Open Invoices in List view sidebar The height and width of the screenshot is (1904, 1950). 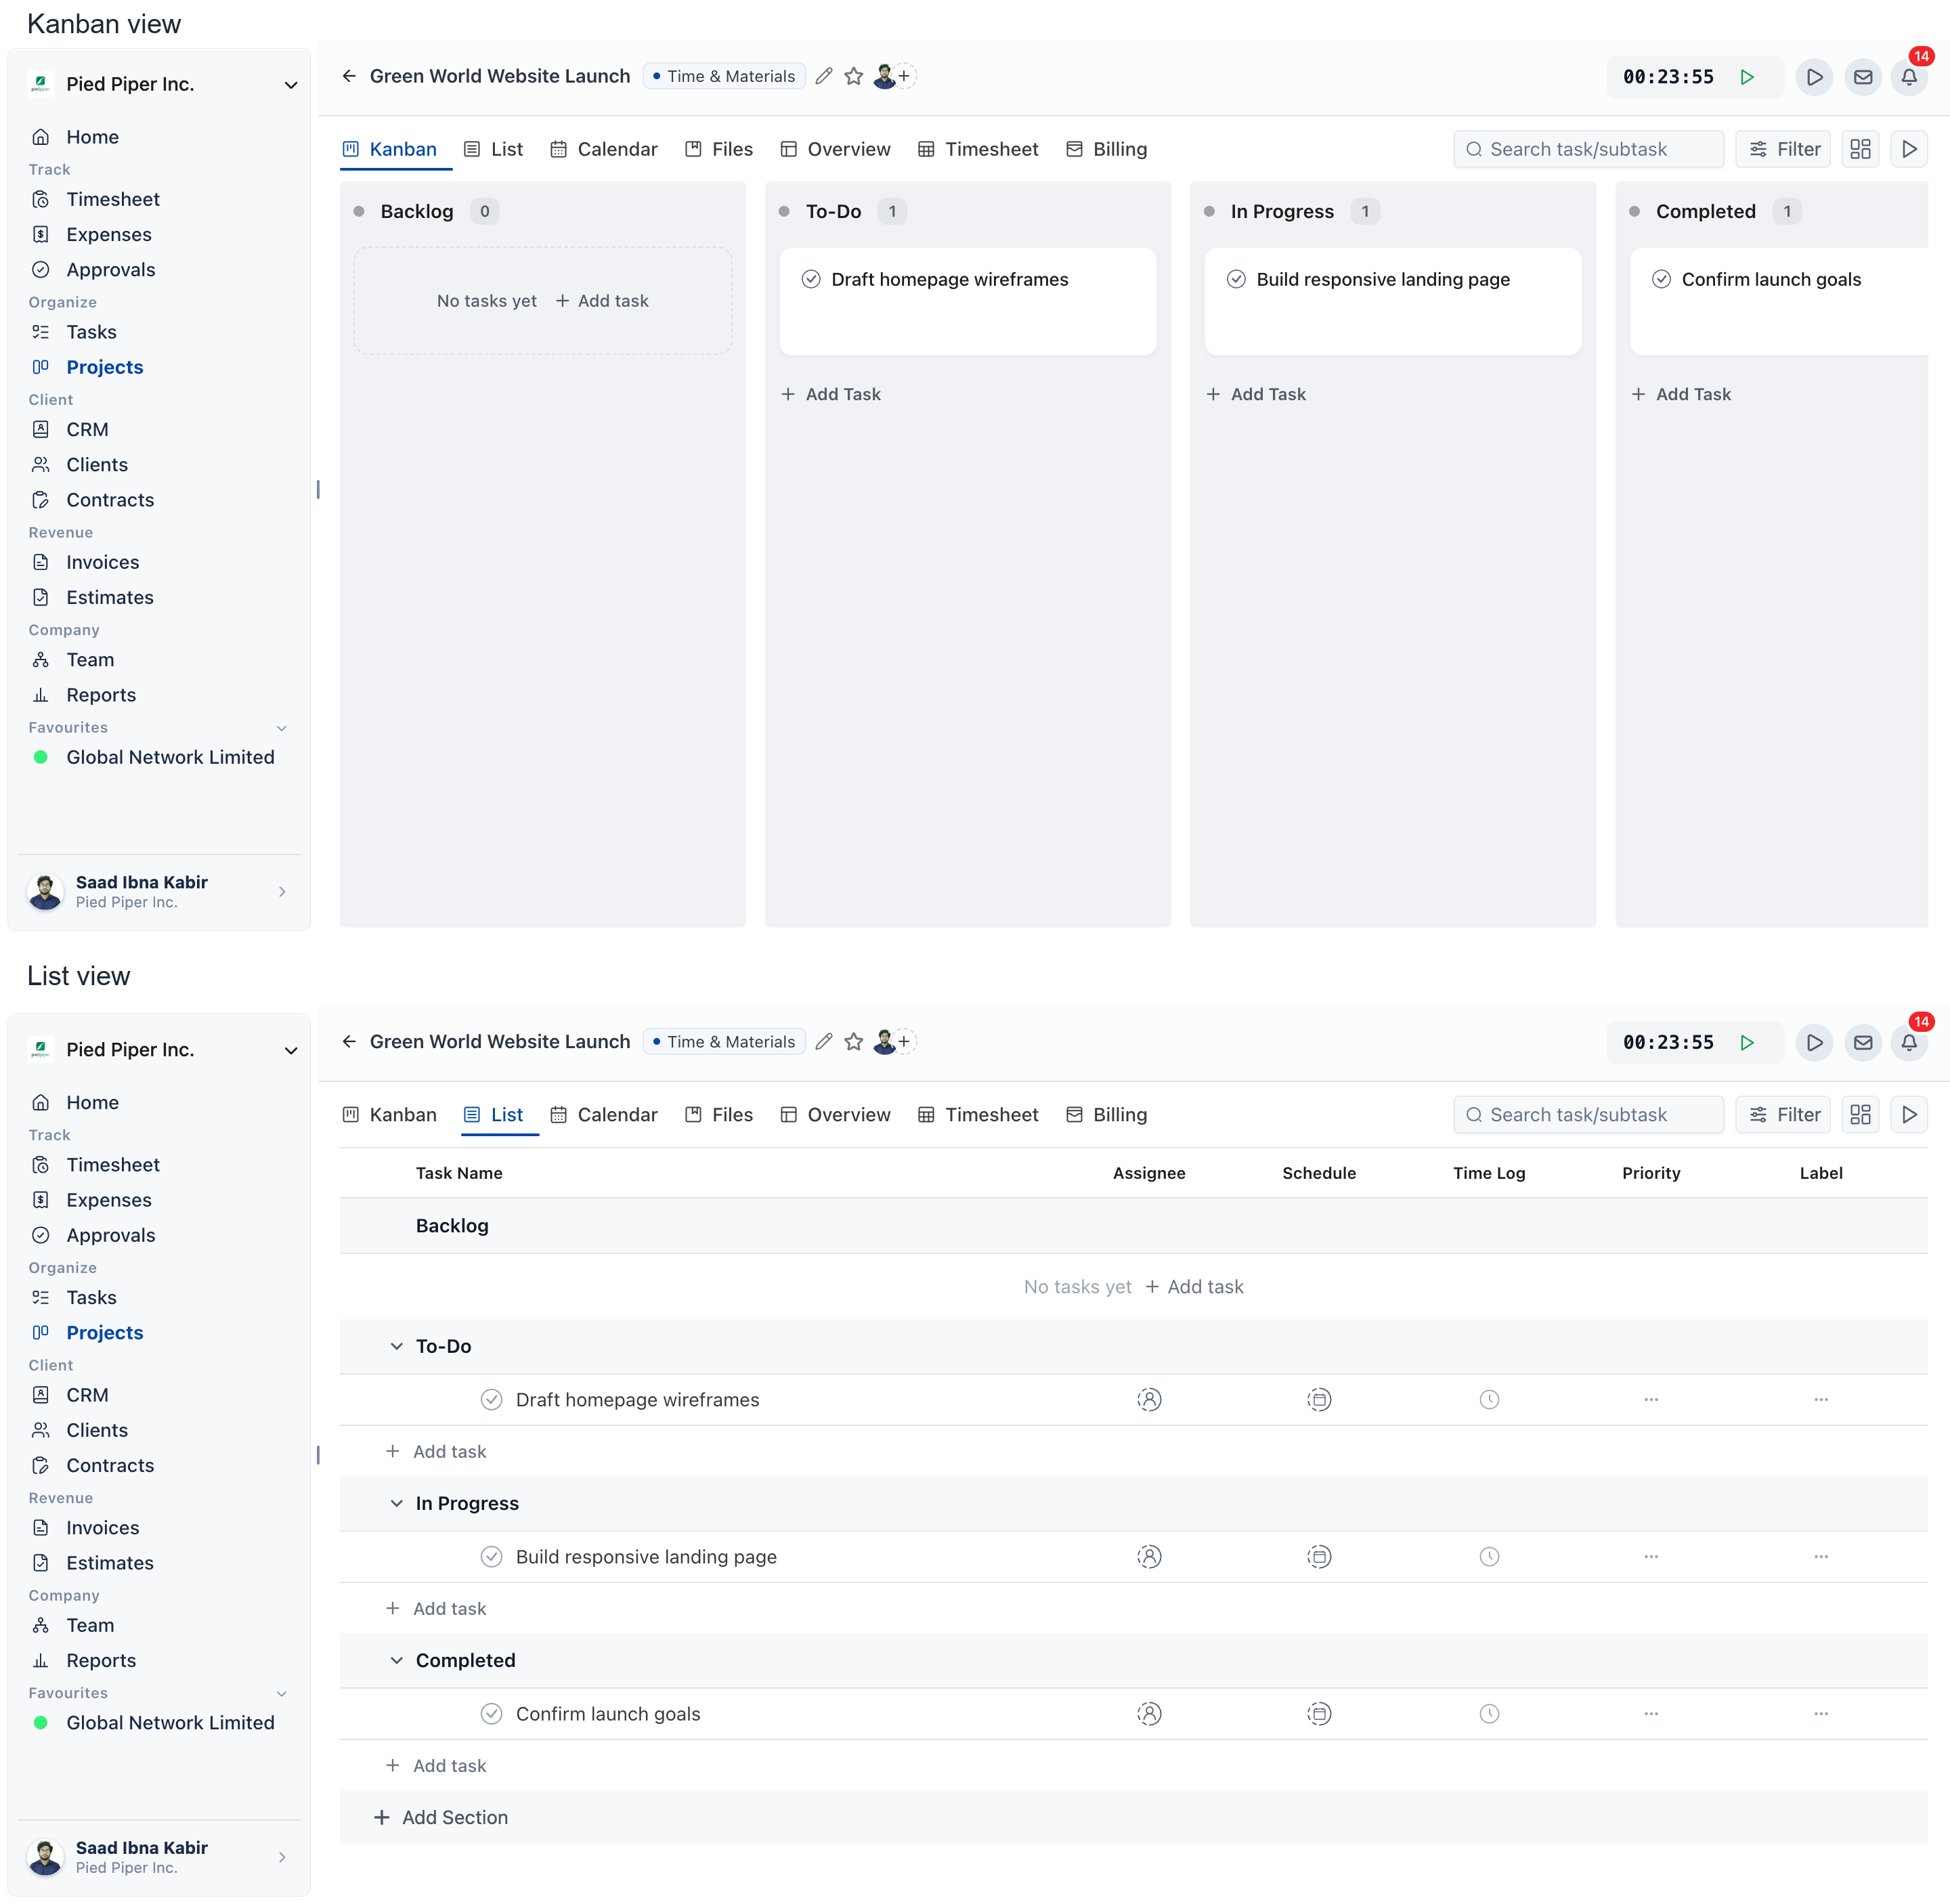tap(86, 1527)
